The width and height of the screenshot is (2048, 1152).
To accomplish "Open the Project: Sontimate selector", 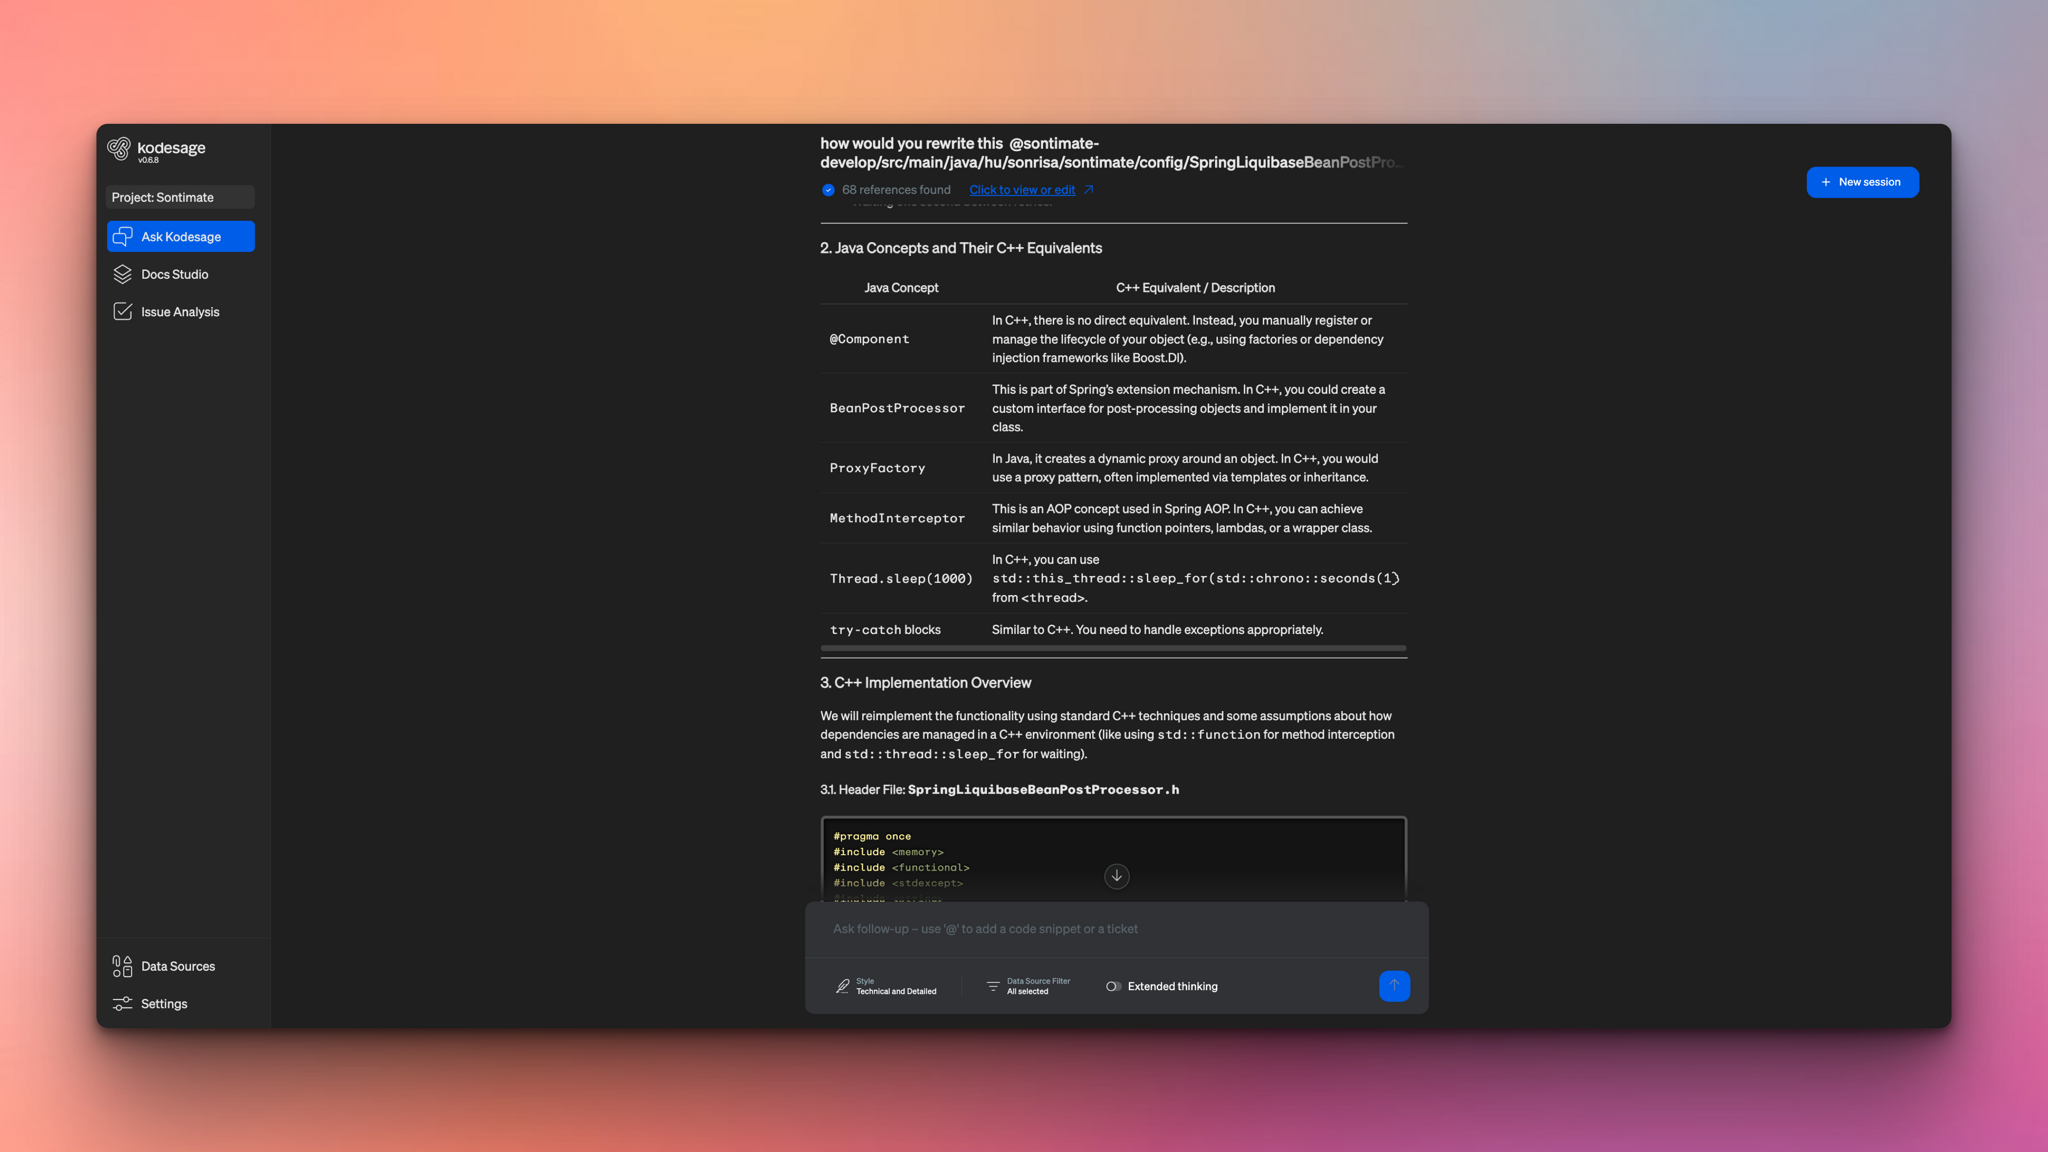I will click(180, 197).
